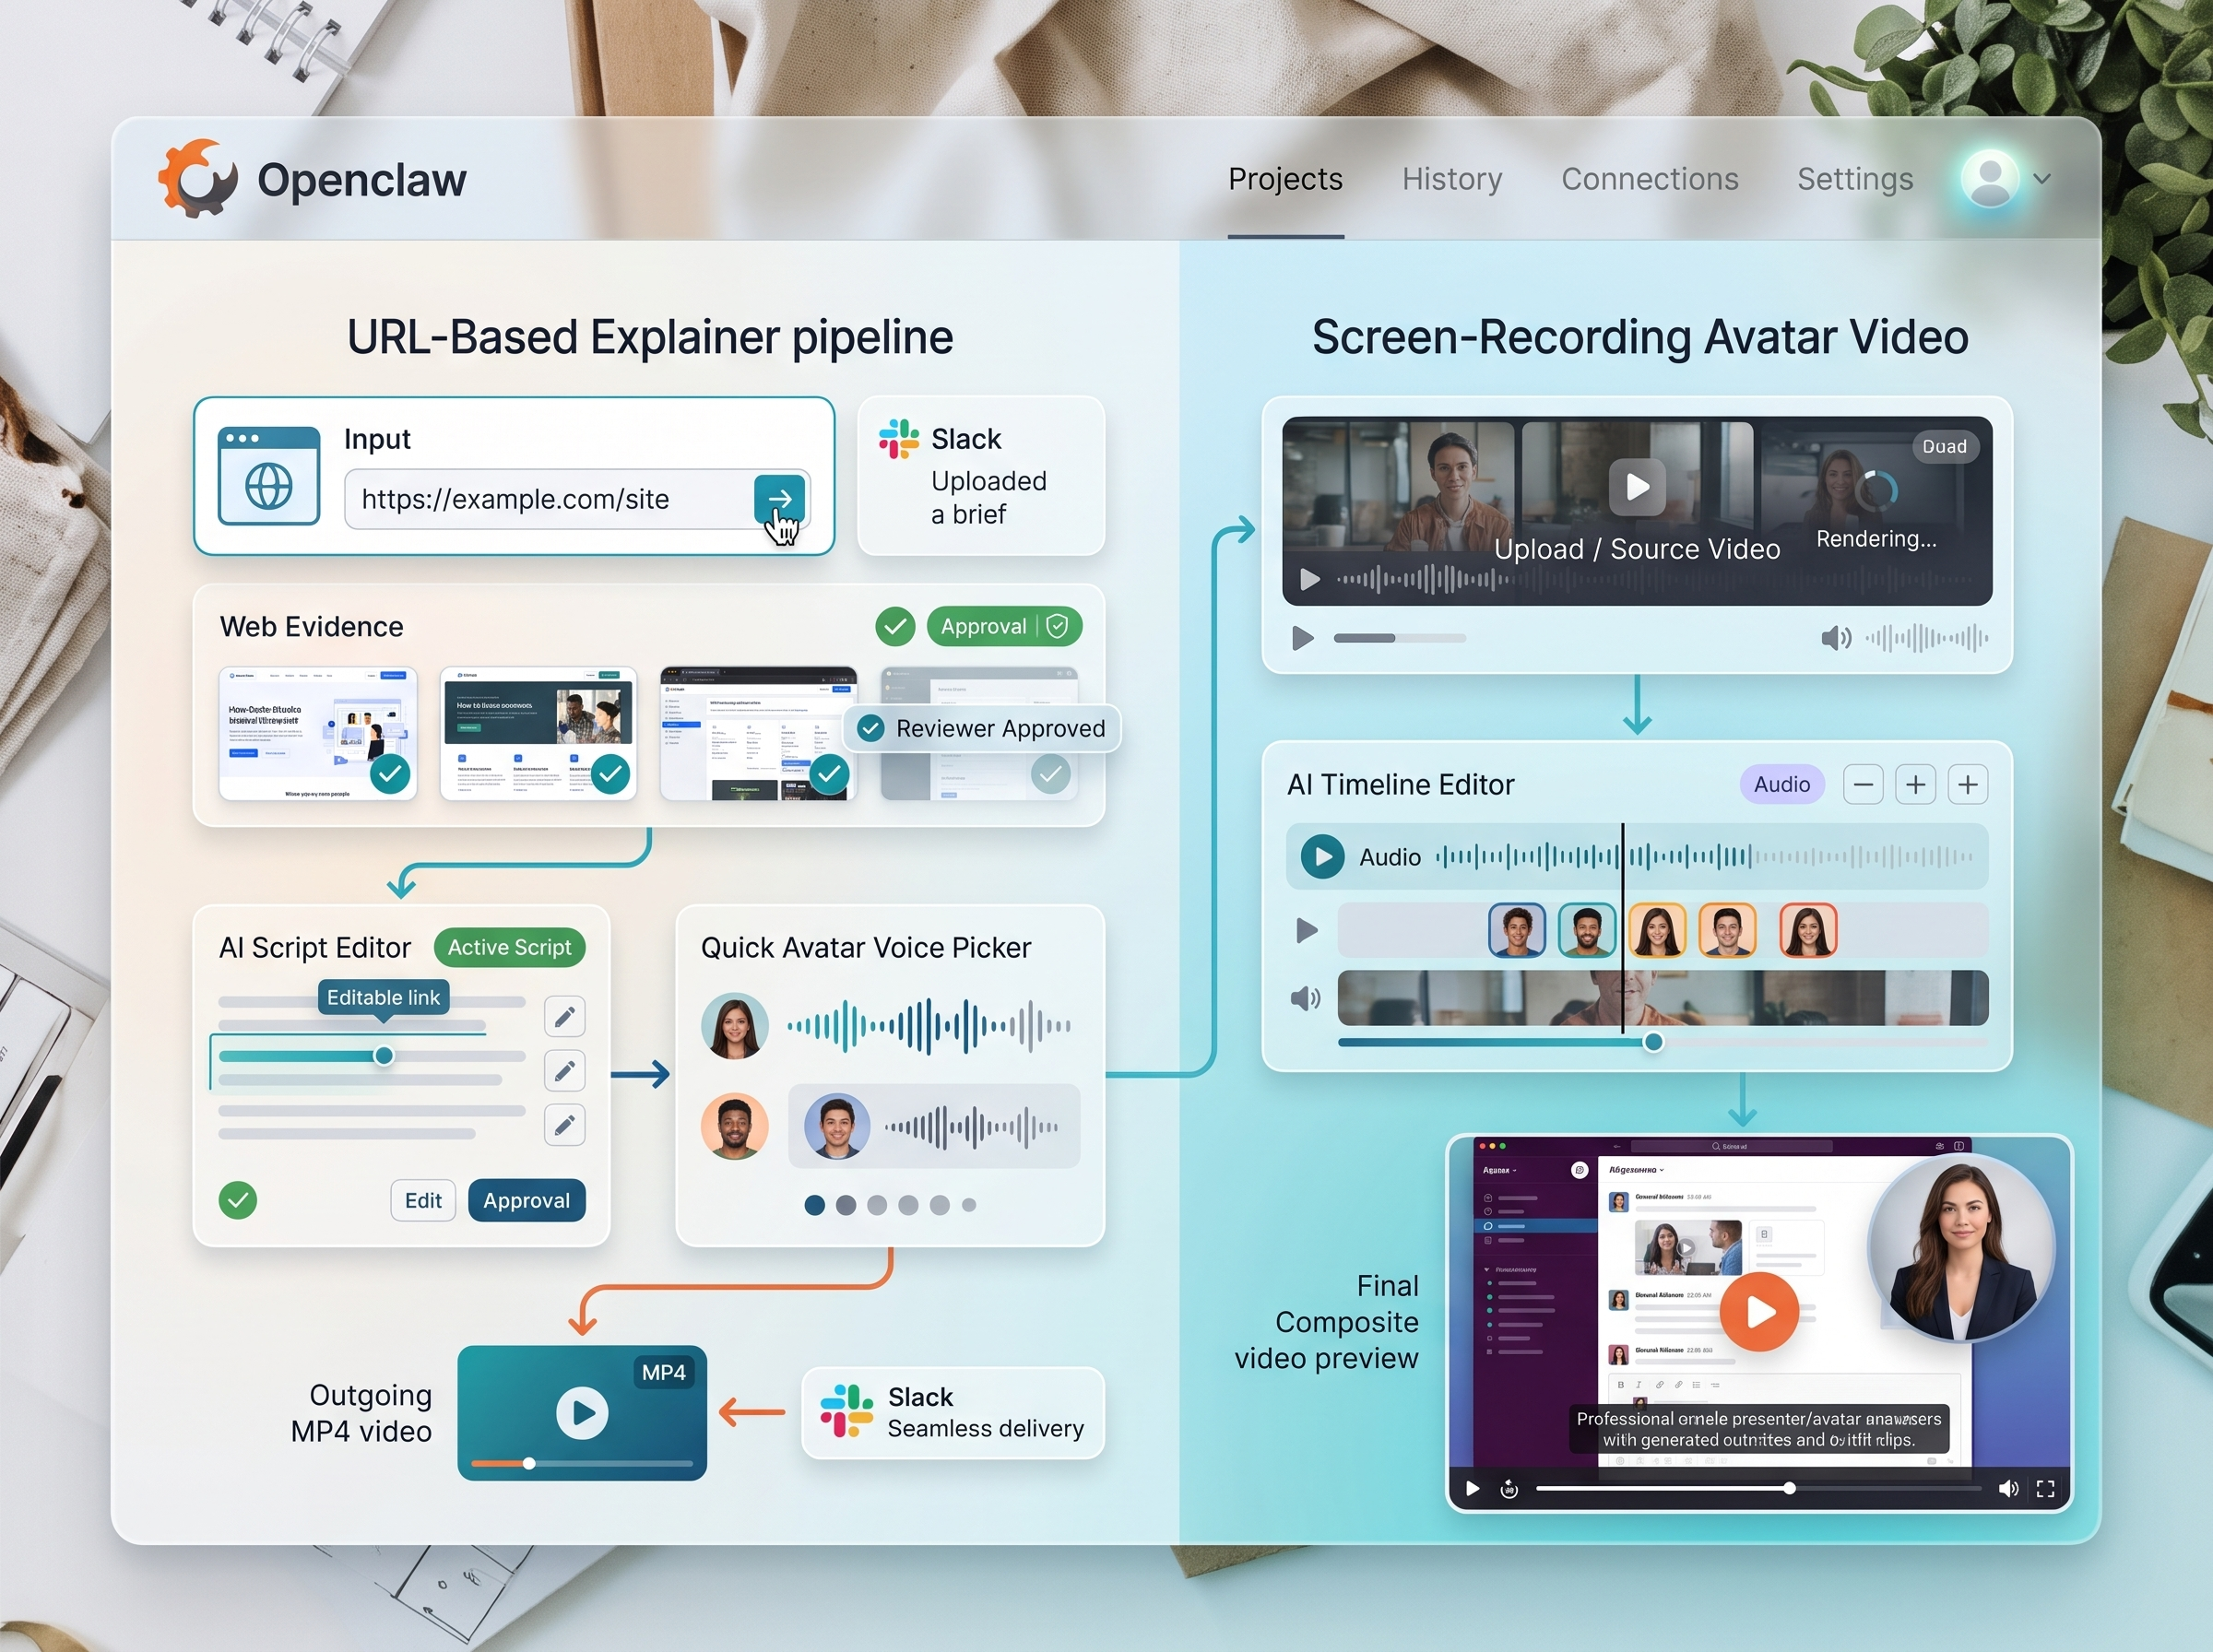Click the top pencil edit icon in Script Editor
The height and width of the screenshot is (1652, 2213).
click(x=565, y=1016)
